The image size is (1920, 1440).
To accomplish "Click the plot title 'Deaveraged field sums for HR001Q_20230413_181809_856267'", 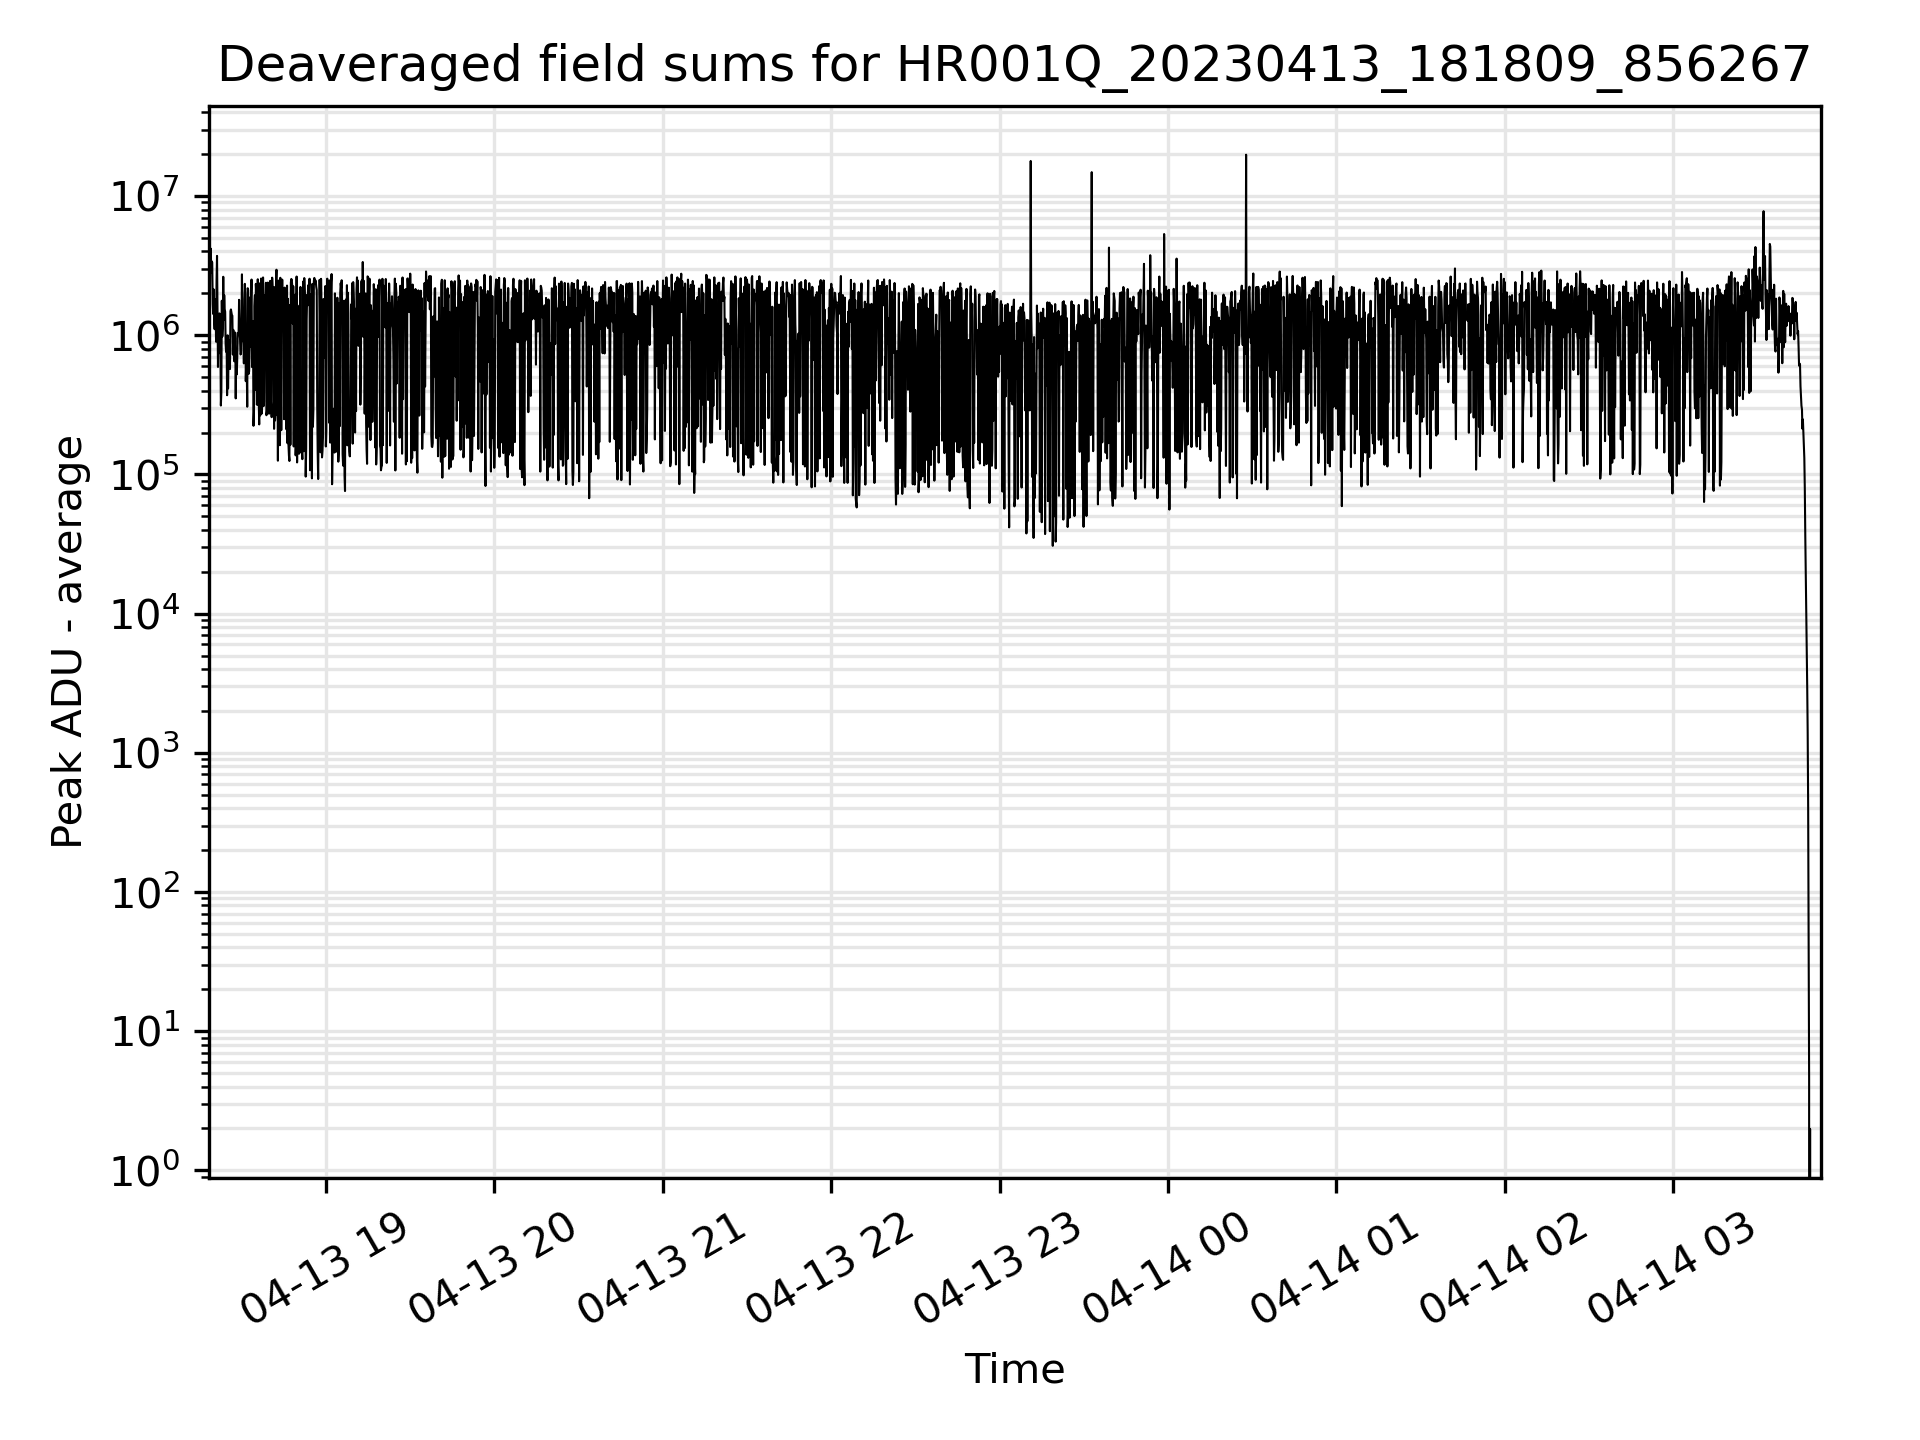I will click(x=1014, y=66).
